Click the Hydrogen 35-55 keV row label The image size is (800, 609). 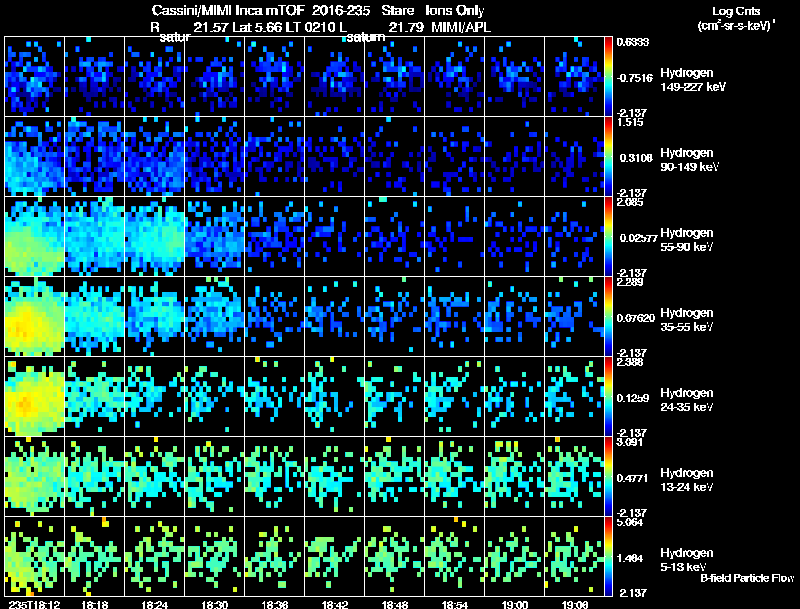(x=686, y=320)
